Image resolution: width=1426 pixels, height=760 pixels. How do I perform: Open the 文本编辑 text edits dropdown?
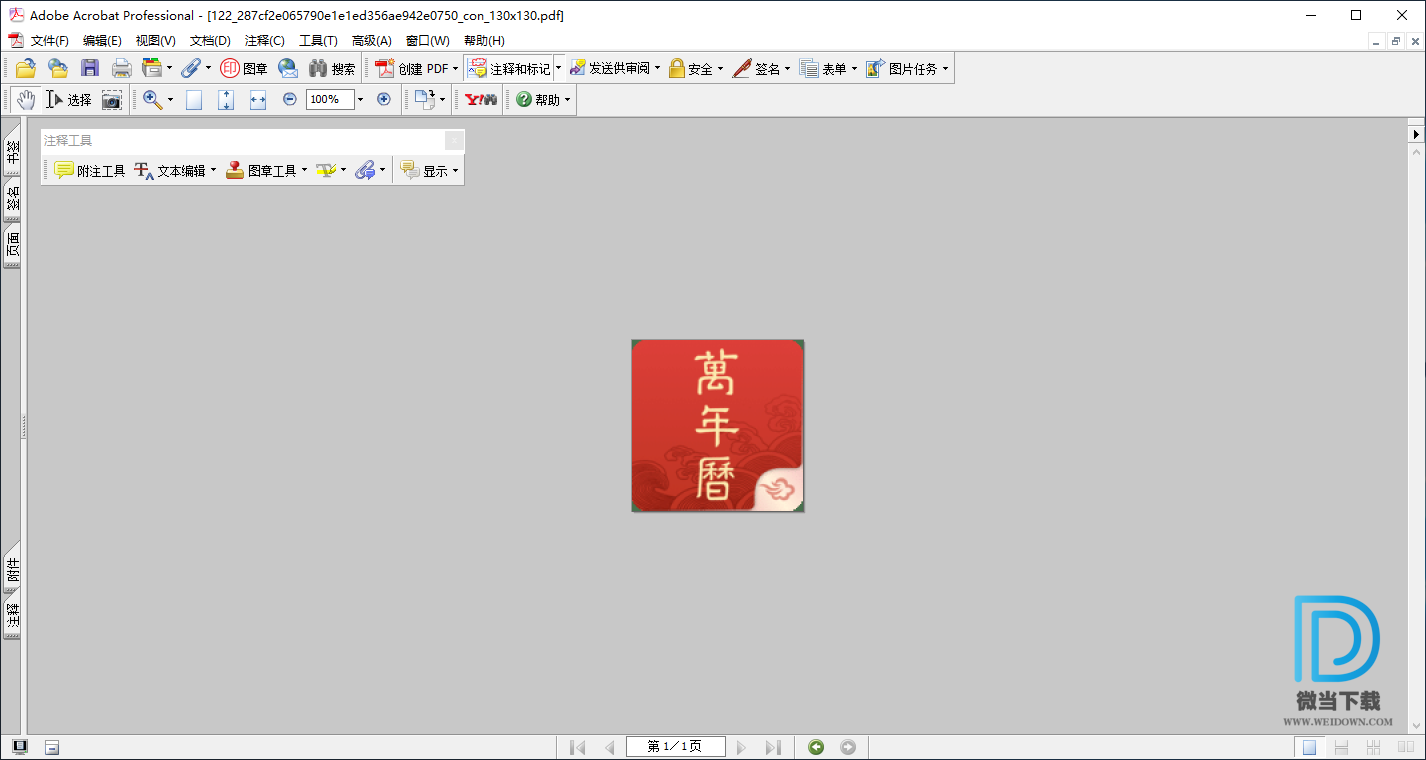[x=175, y=170]
